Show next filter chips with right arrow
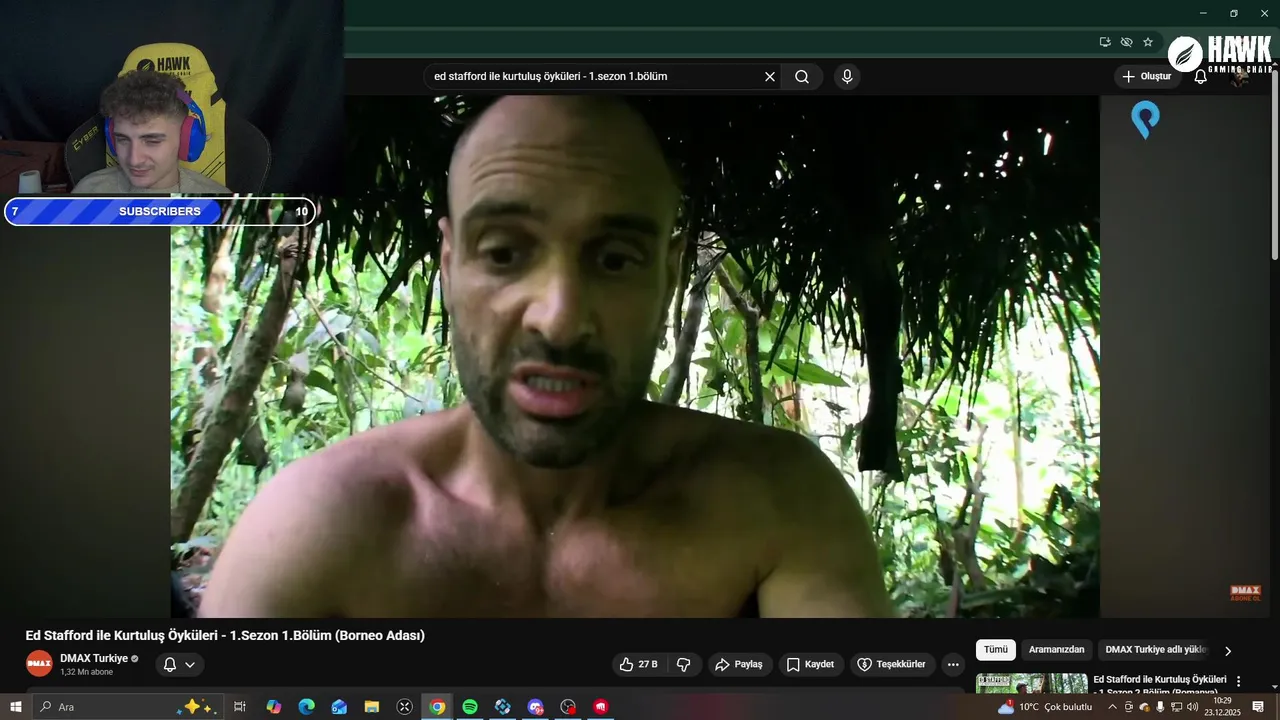Screen dimensions: 1280x720 tap(1228, 651)
